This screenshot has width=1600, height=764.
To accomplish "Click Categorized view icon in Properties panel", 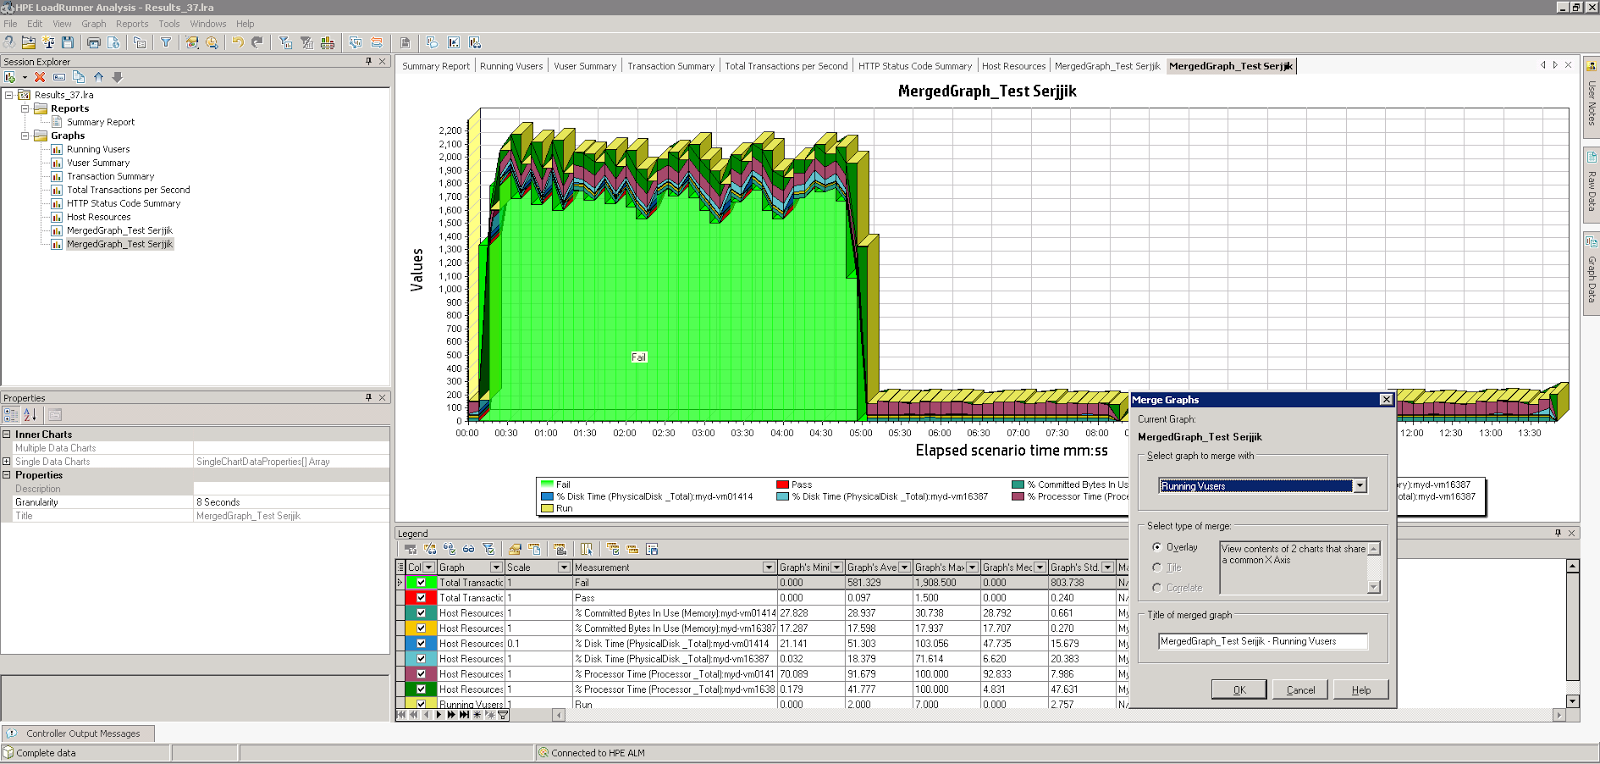I will [11, 414].
